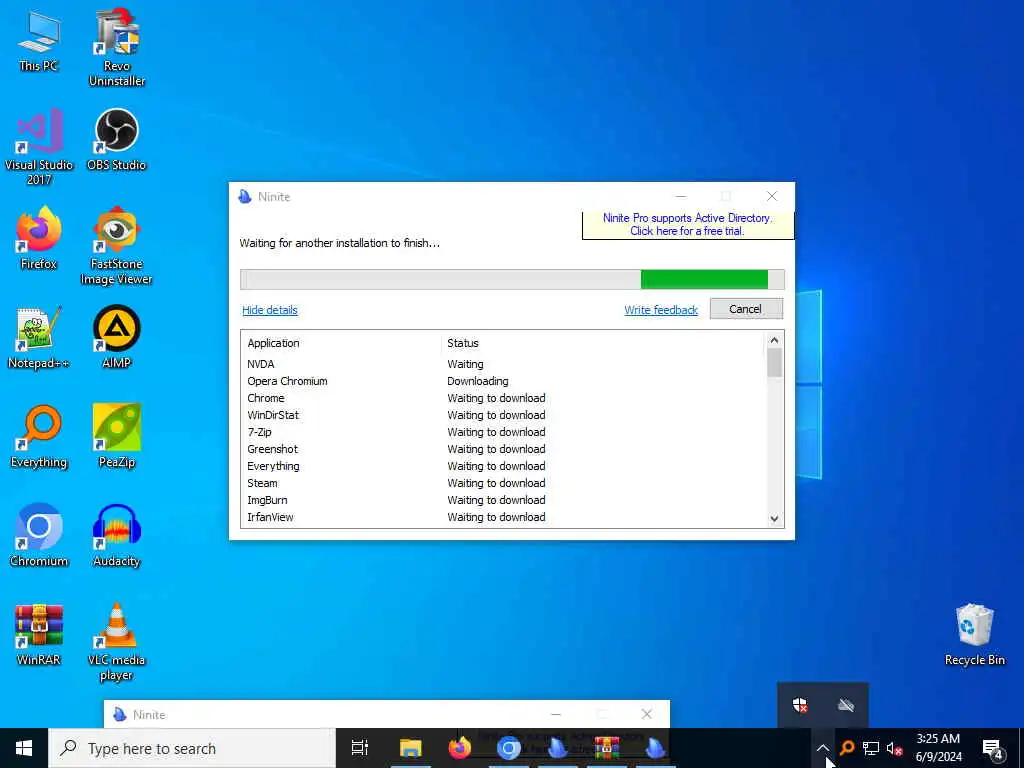This screenshot has height=768, width=1024.
Task: Select the Audacity desktop shortcut
Action: pyautogui.click(x=116, y=536)
